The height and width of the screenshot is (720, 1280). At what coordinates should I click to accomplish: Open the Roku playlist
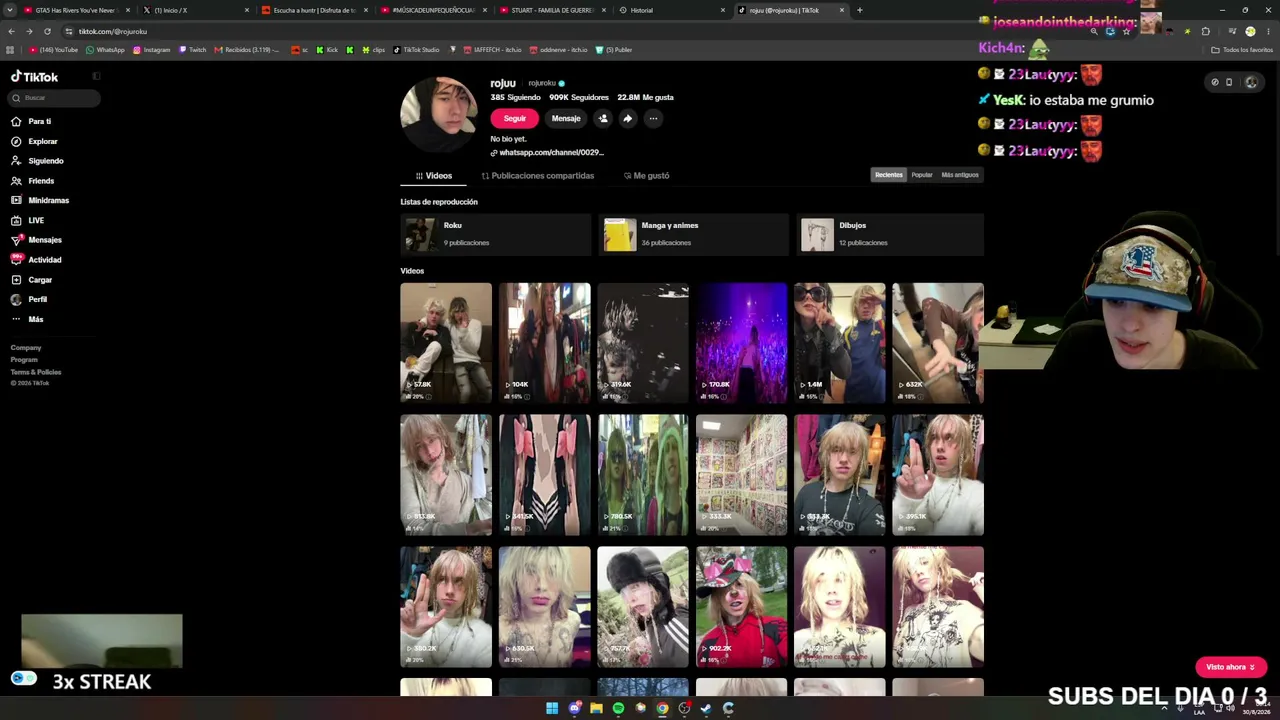(495, 234)
